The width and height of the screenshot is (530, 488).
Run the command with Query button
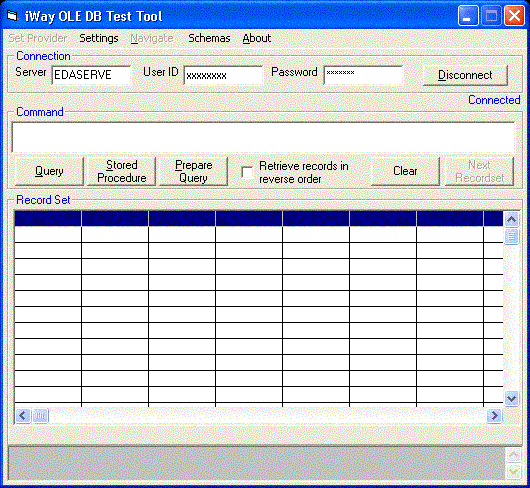point(49,171)
